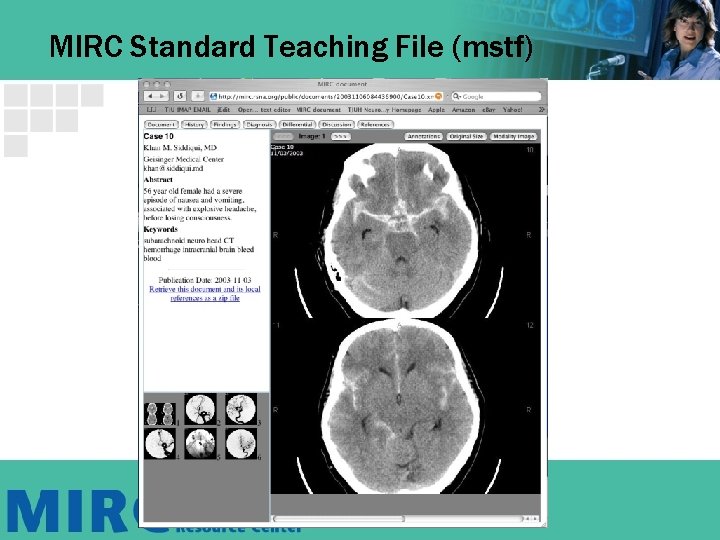
Task: Show more bookmarks with the overflow chevron
Action: pyautogui.click(x=541, y=110)
